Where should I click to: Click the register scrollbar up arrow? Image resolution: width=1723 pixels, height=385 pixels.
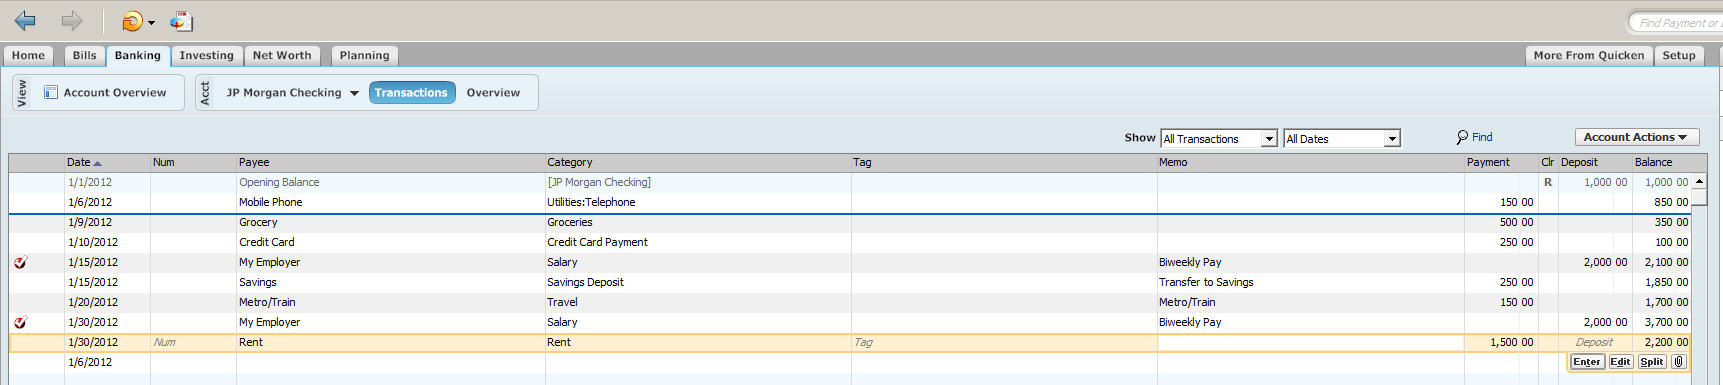point(1699,181)
